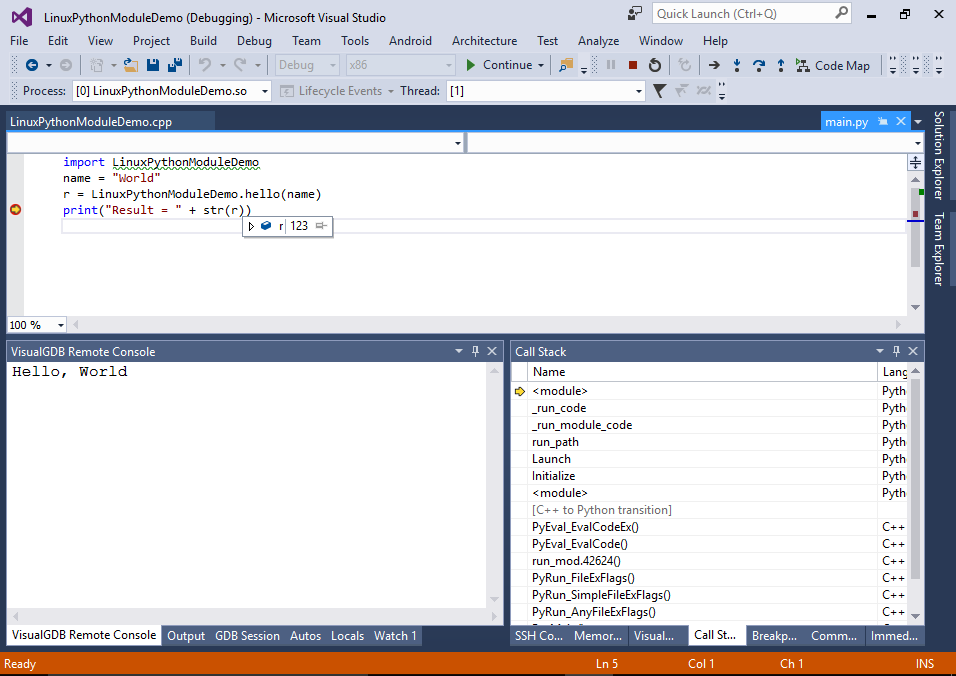The image size is (956, 676).
Task: Click the Continue debugging button
Action: coord(499,65)
